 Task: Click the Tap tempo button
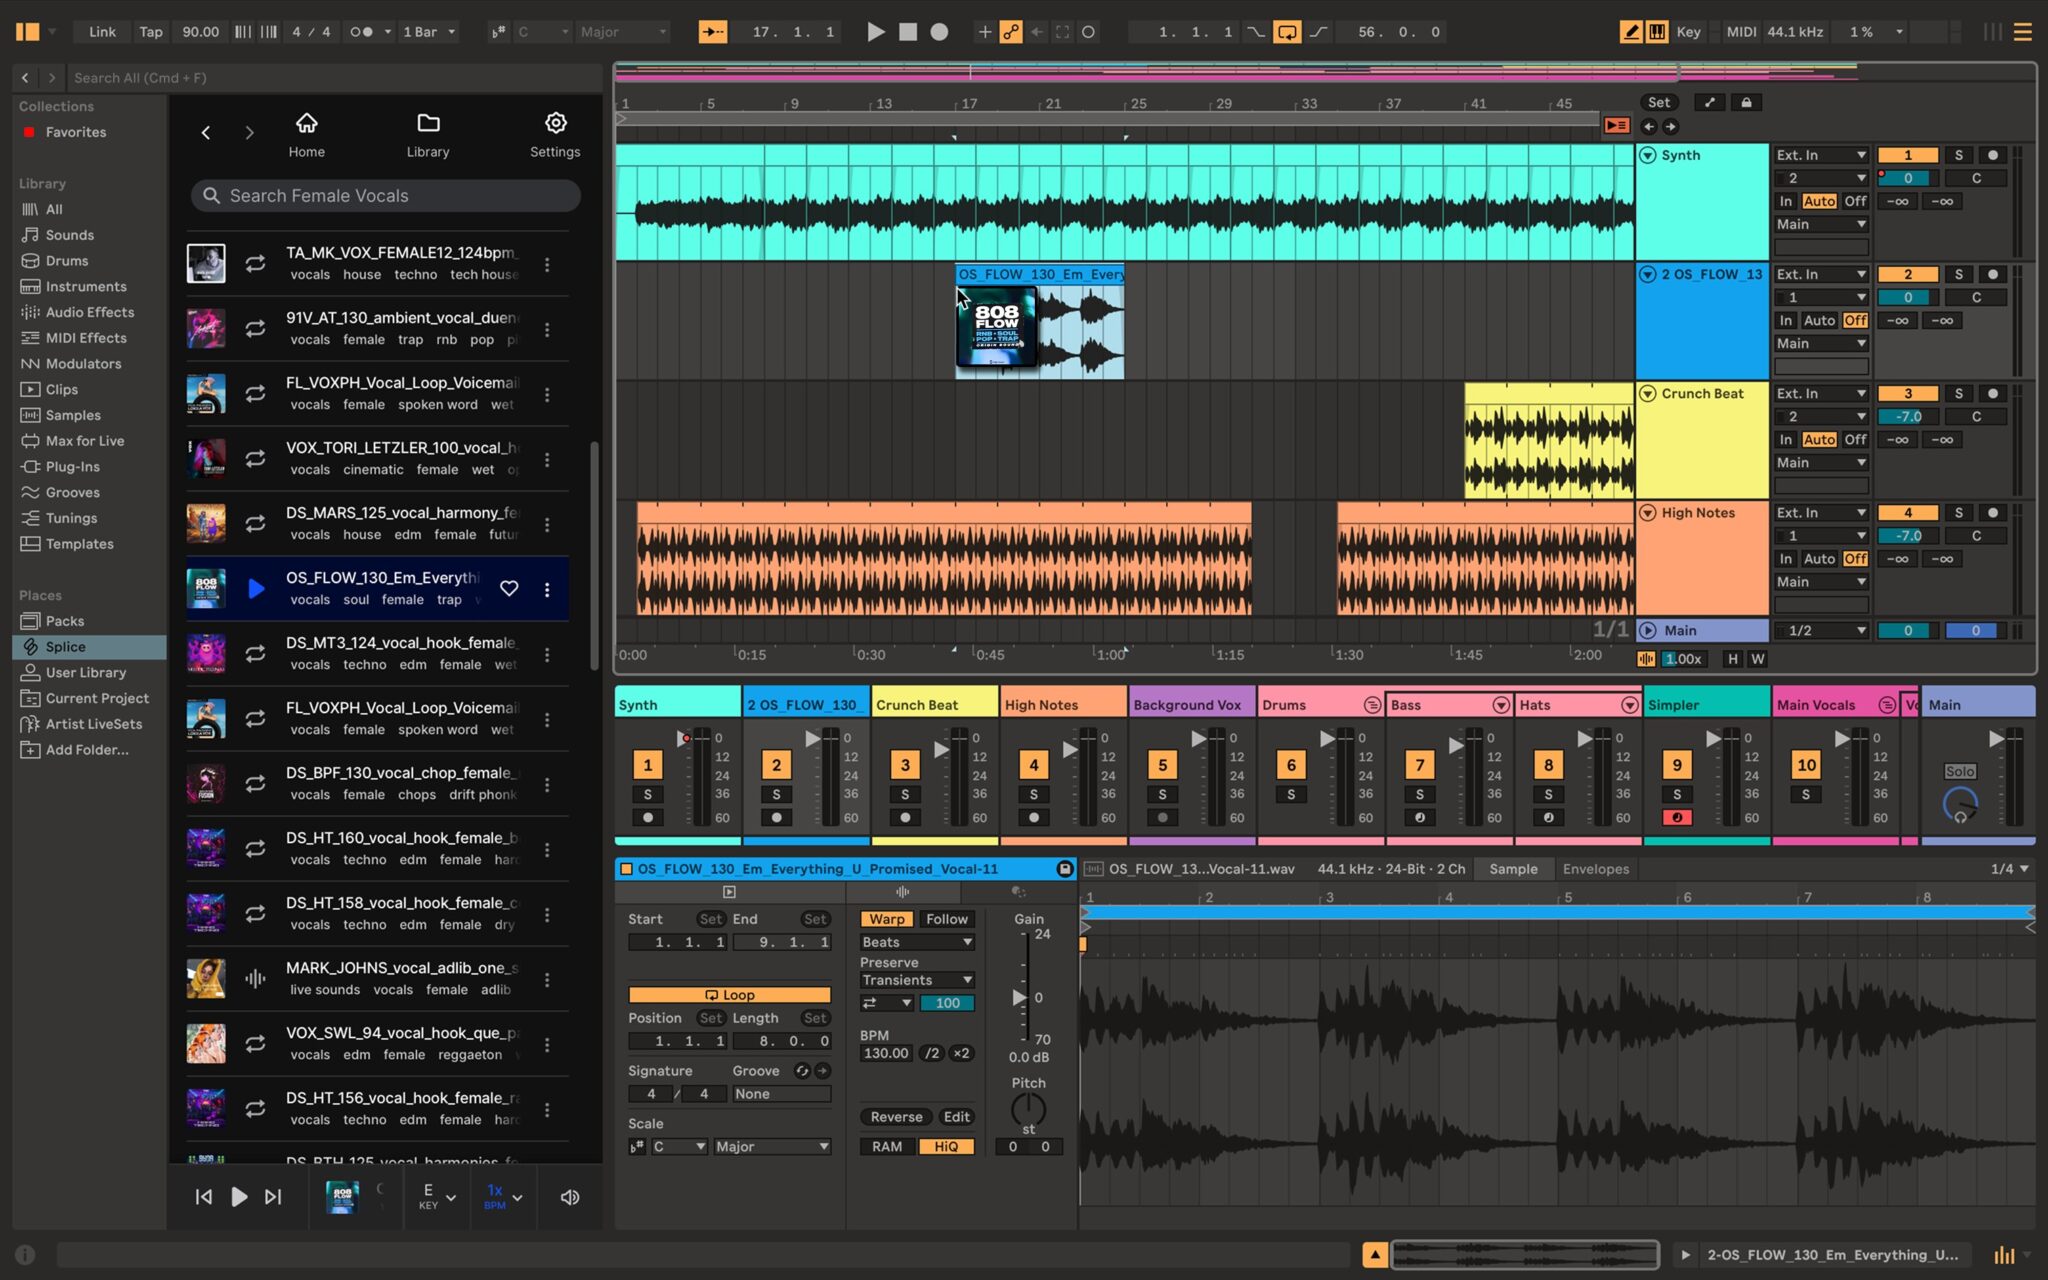(x=151, y=31)
